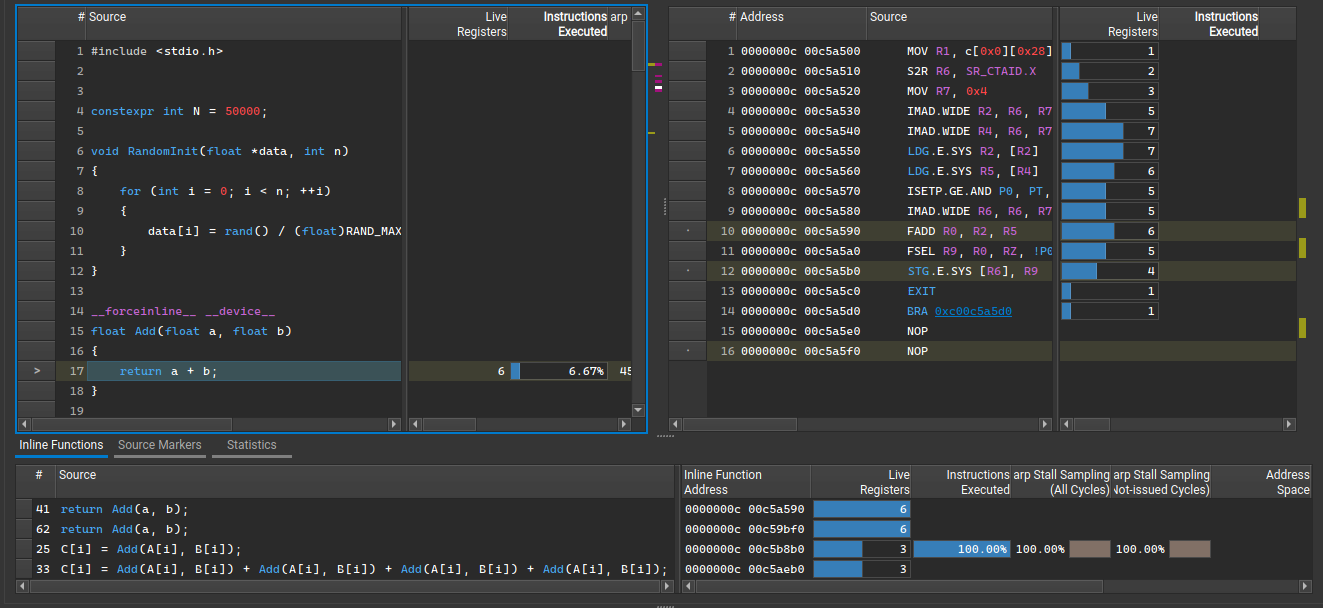Click inline metrics table scroll right arrow

coord(1304,586)
